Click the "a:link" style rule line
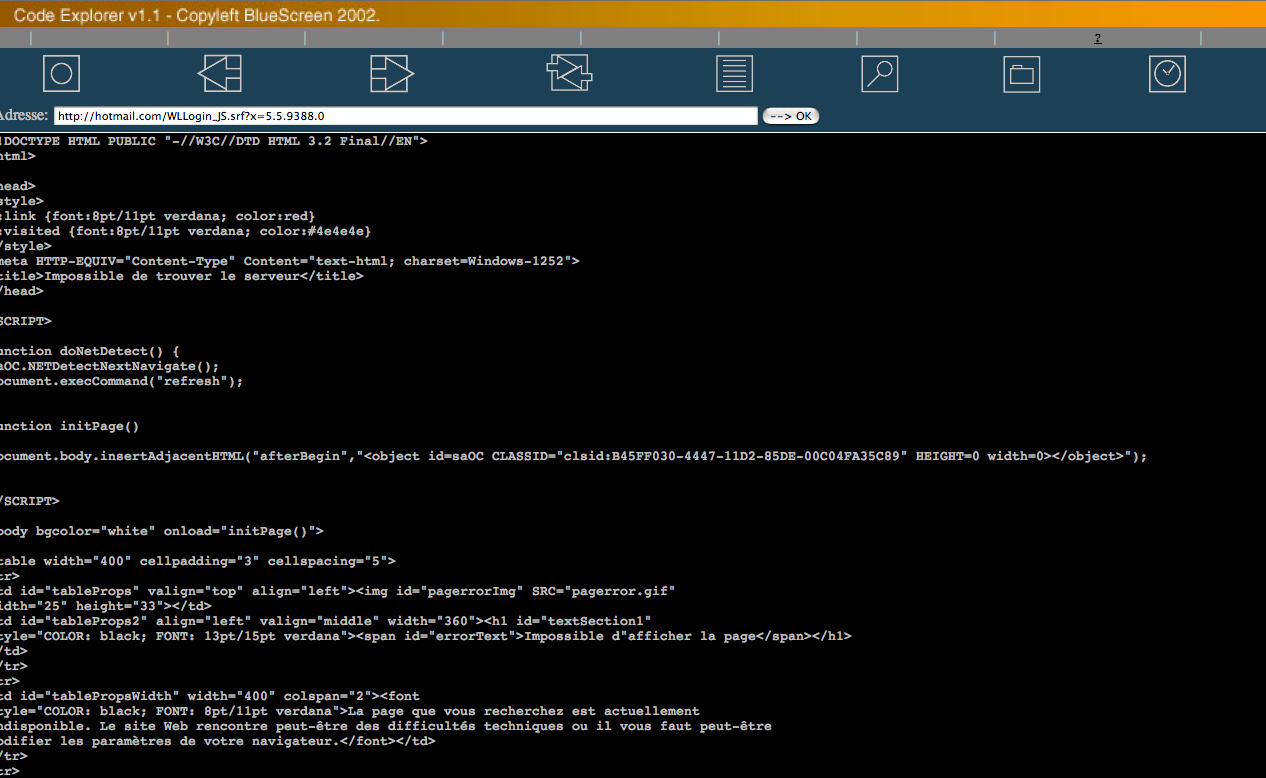The width and height of the screenshot is (1266, 778). pos(158,216)
